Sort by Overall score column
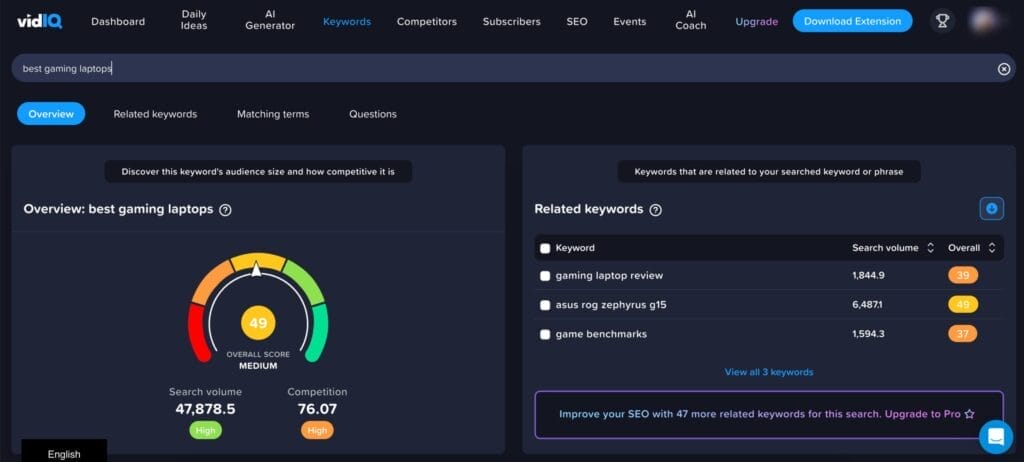Image resolution: width=1024 pixels, height=462 pixels. pyautogui.click(x=991, y=248)
